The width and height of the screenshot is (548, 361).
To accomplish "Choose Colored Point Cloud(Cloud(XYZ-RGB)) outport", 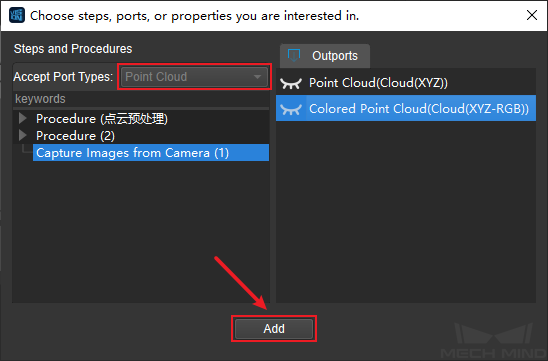I will pos(406,108).
